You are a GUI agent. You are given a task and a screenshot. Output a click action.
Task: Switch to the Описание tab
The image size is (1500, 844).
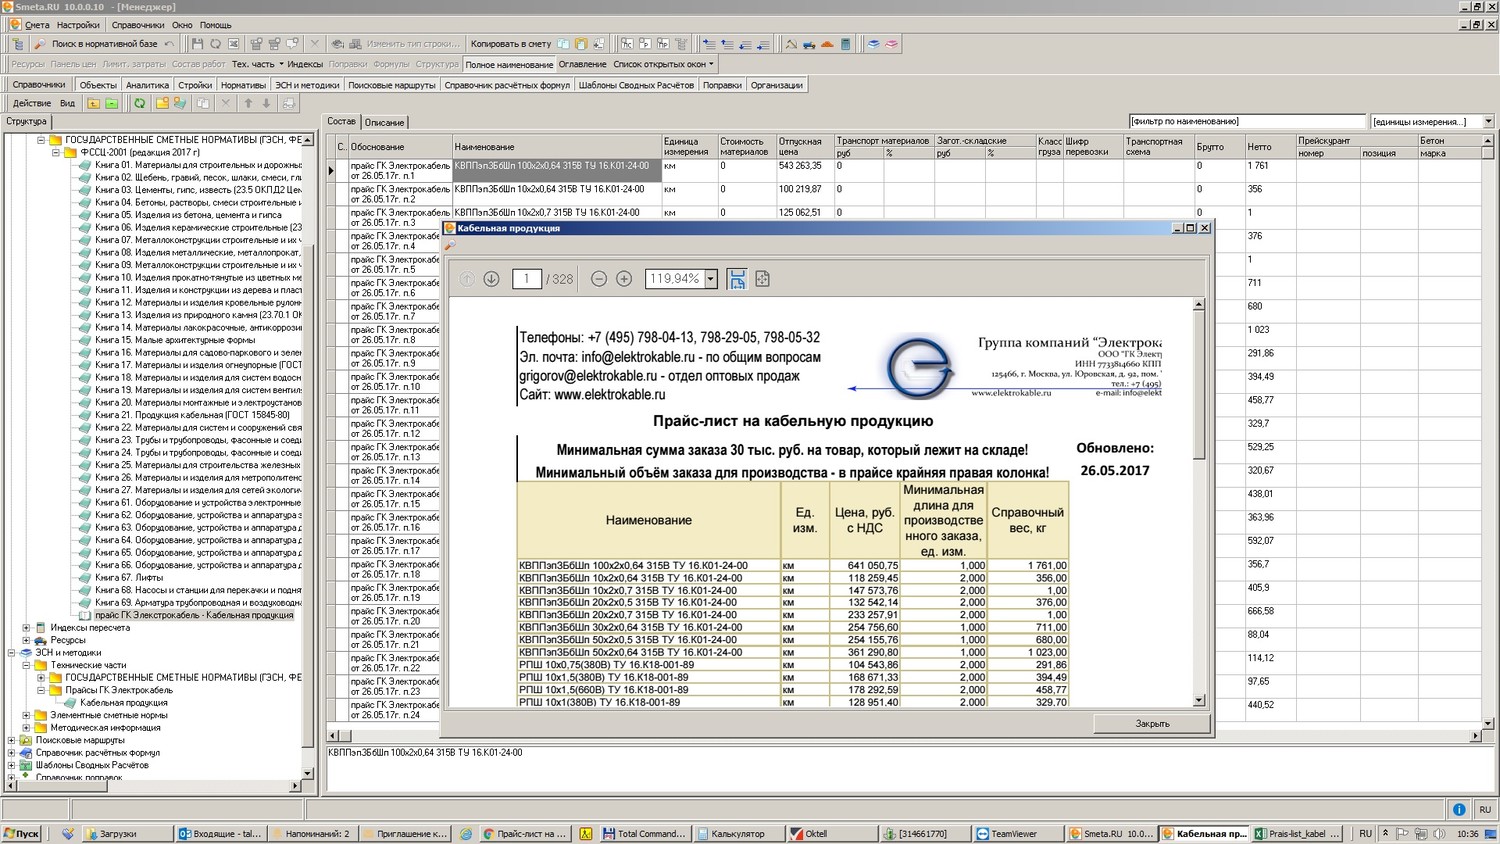tap(384, 122)
